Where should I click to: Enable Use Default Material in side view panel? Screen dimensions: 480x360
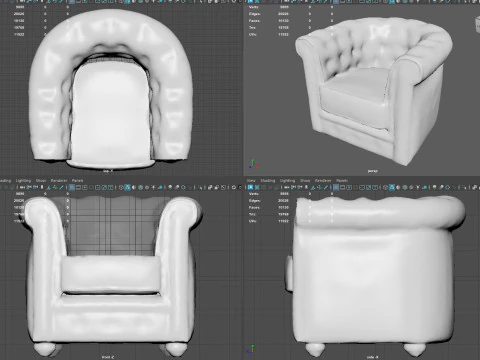point(398,187)
